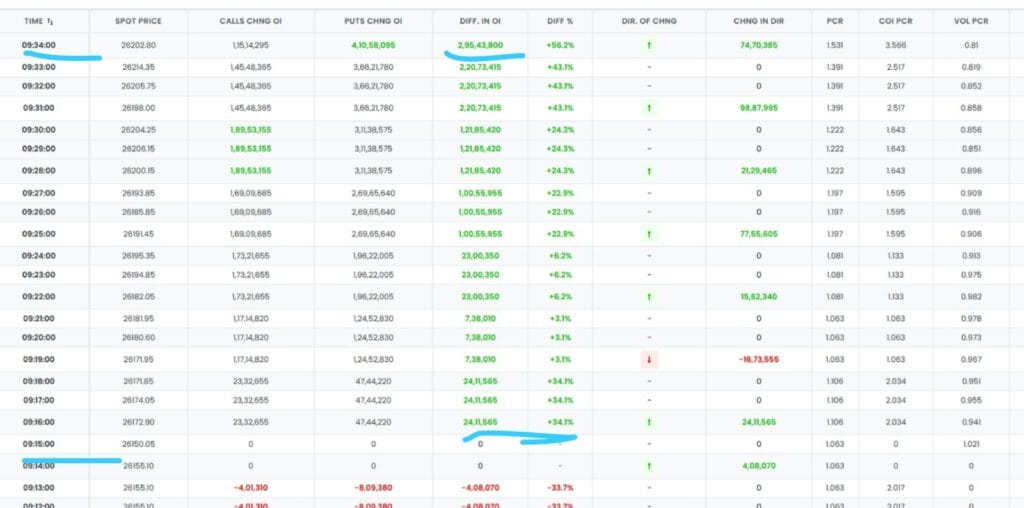Click red down arrow in 09:19:00 row
The width and height of the screenshot is (1024, 508).
coord(649,359)
